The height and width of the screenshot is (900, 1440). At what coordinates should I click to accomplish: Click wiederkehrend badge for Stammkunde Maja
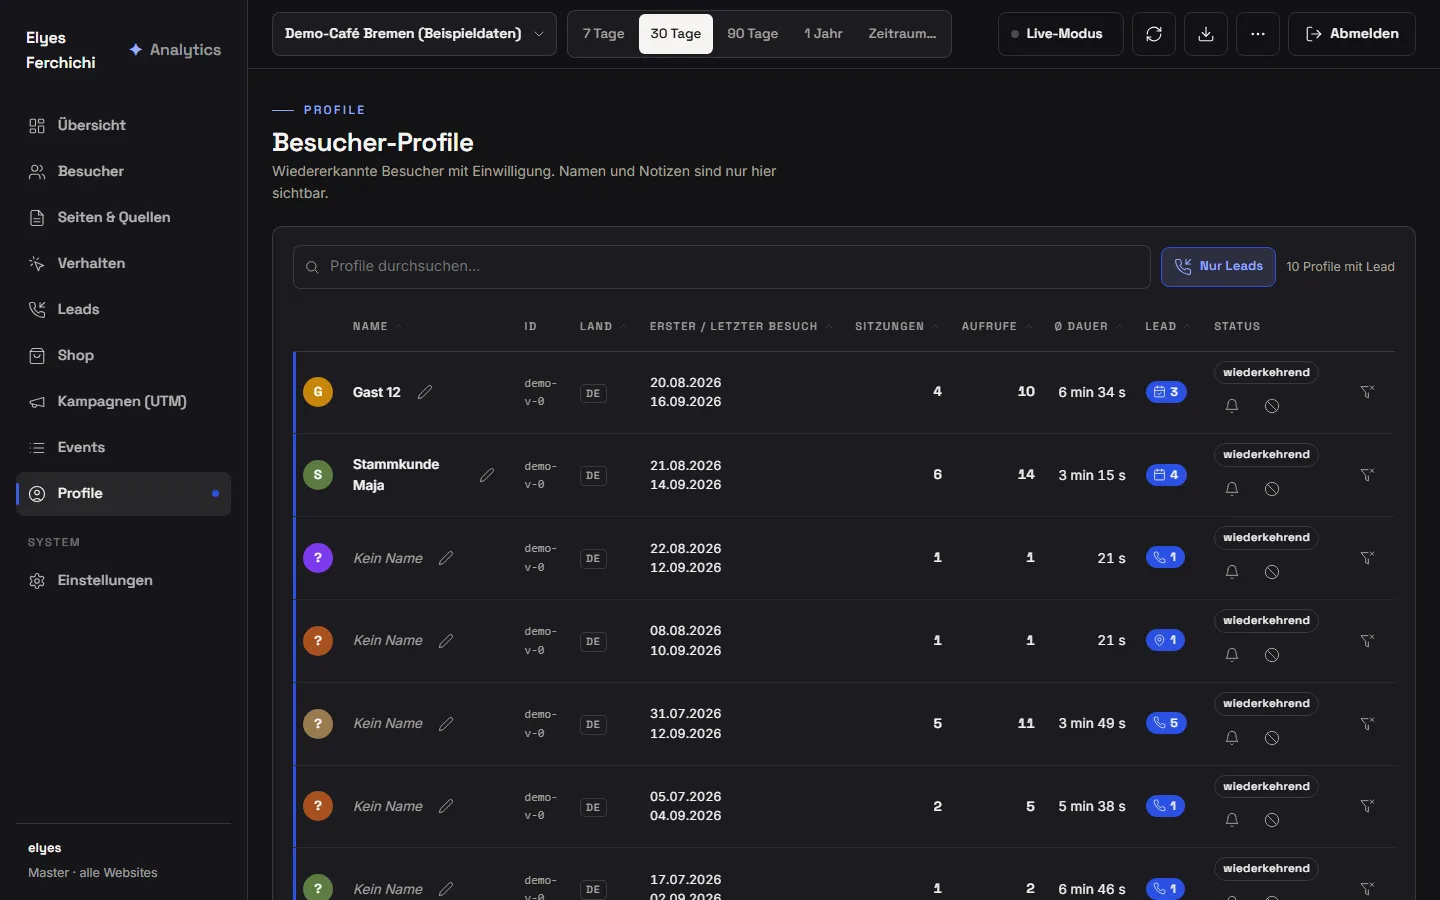(x=1266, y=455)
